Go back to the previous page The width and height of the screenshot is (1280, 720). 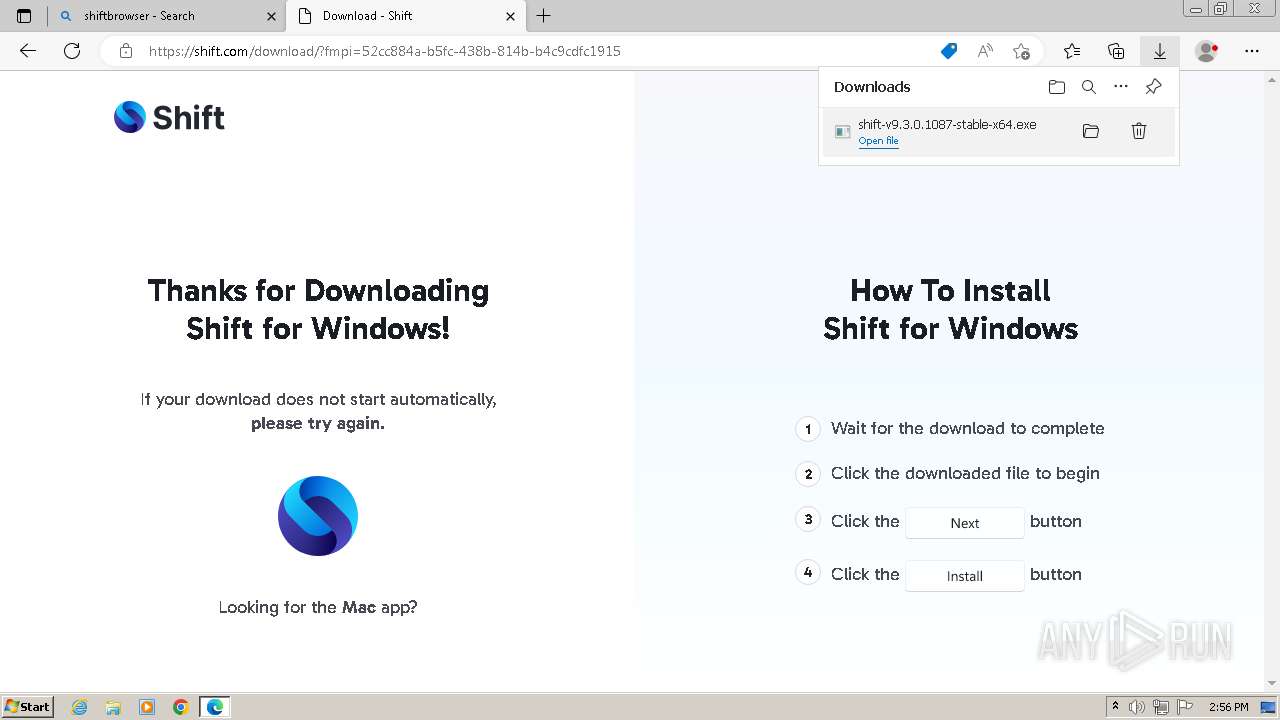28,51
